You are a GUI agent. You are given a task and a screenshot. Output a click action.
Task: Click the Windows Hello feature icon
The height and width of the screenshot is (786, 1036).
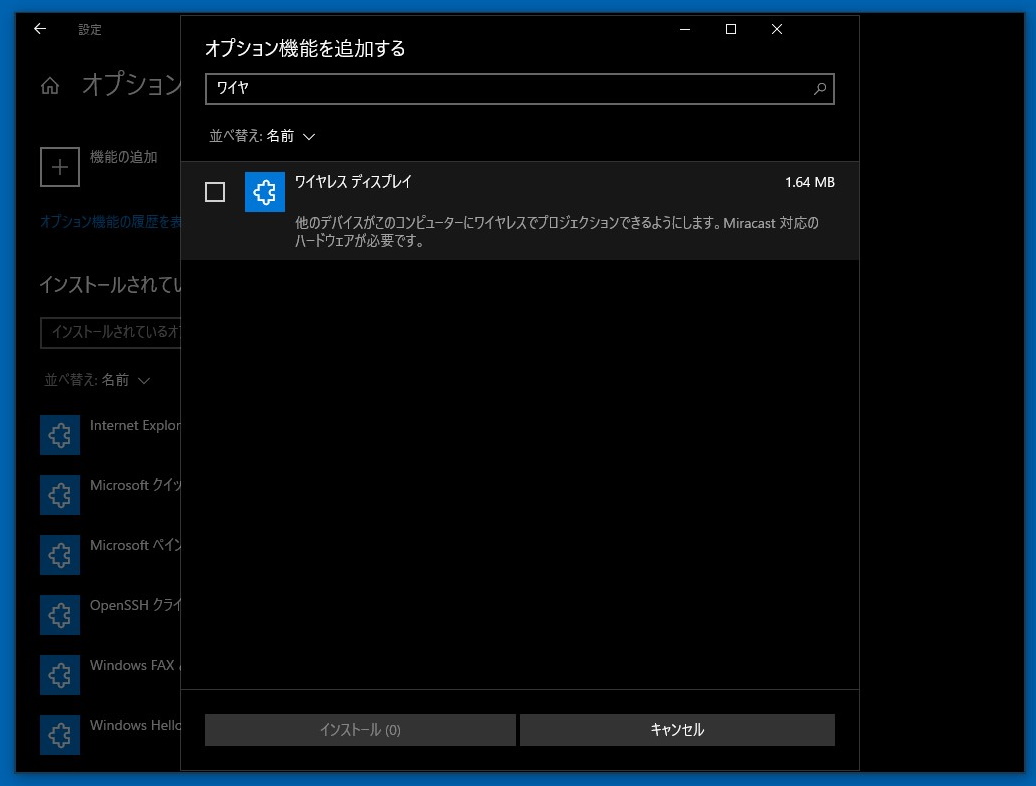(x=60, y=735)
